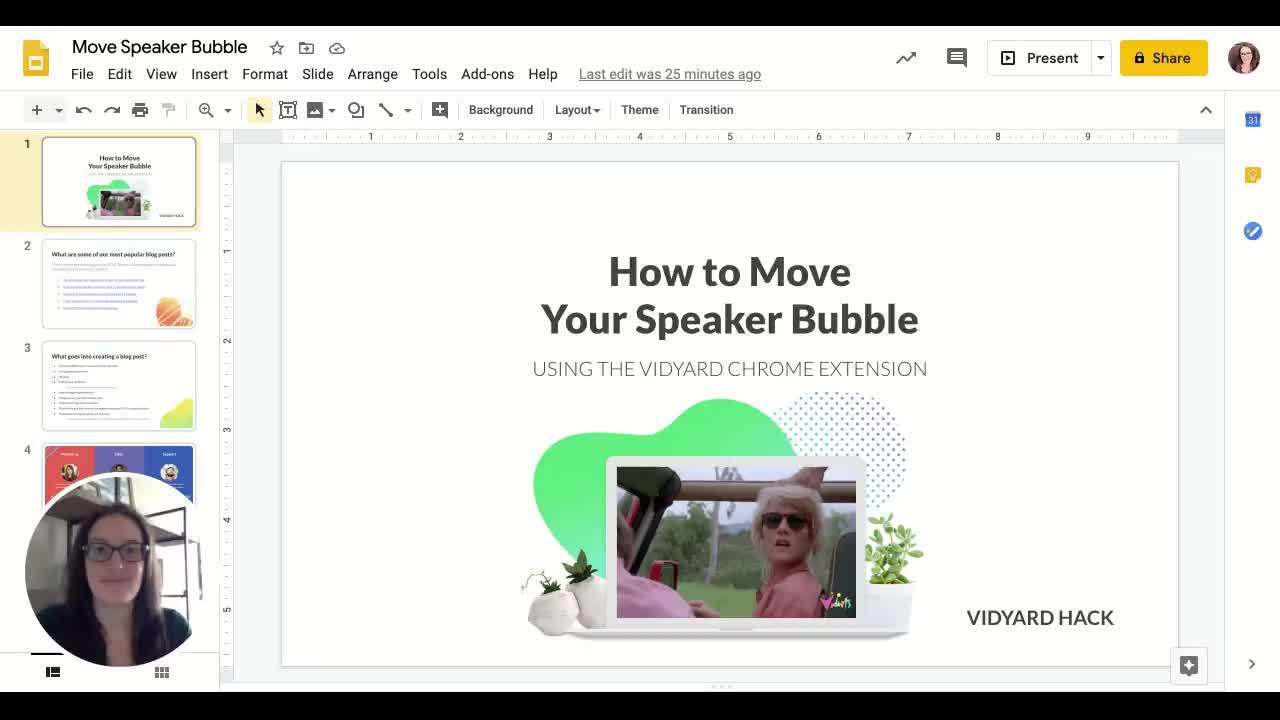The image size is (1280, 720).
Task: Open the Arrange menu
Action: [373, 74]
